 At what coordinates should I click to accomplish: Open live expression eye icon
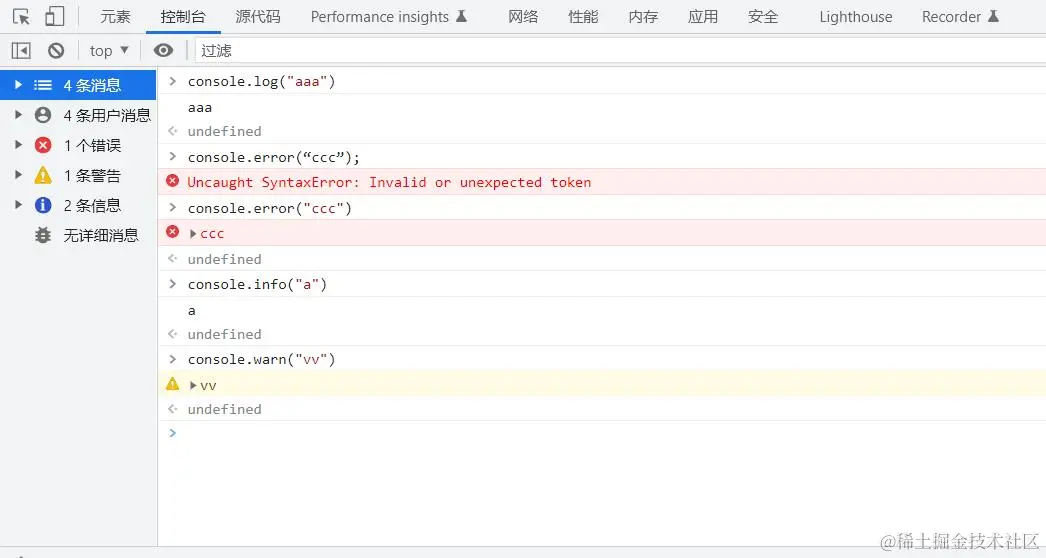point(163,50)
